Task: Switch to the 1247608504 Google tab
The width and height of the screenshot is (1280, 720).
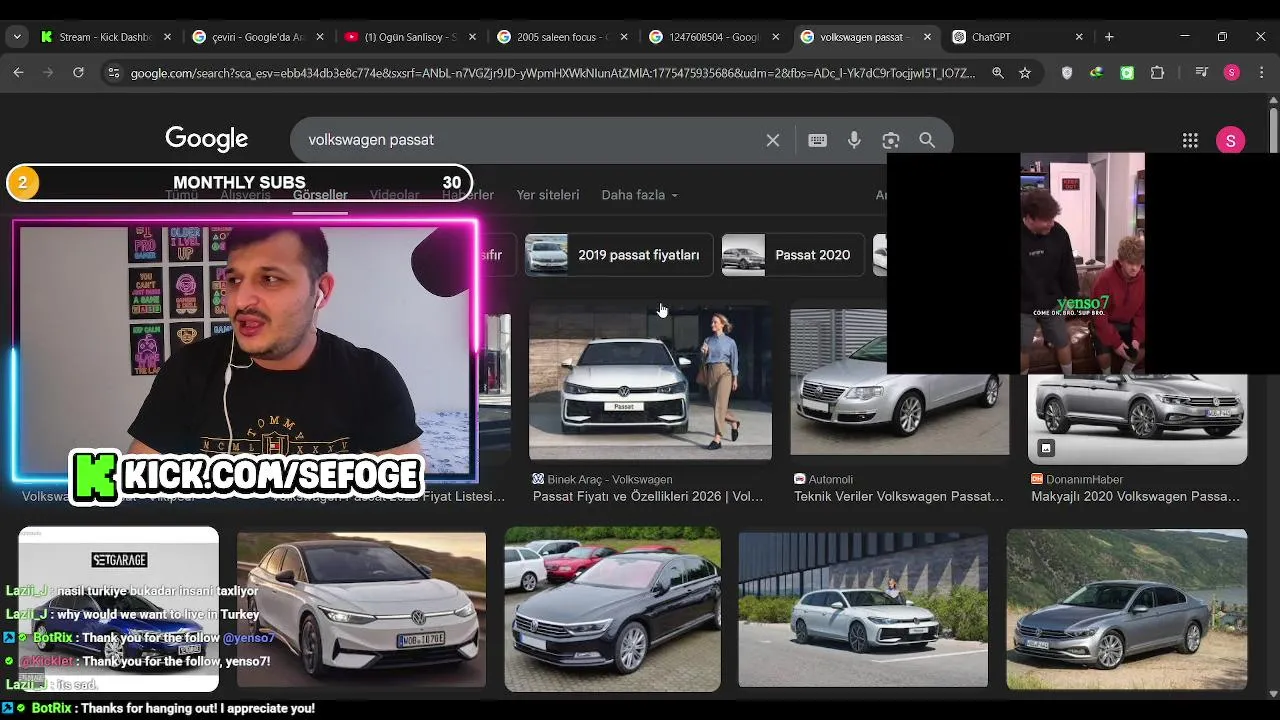Action: pos(714,37)
